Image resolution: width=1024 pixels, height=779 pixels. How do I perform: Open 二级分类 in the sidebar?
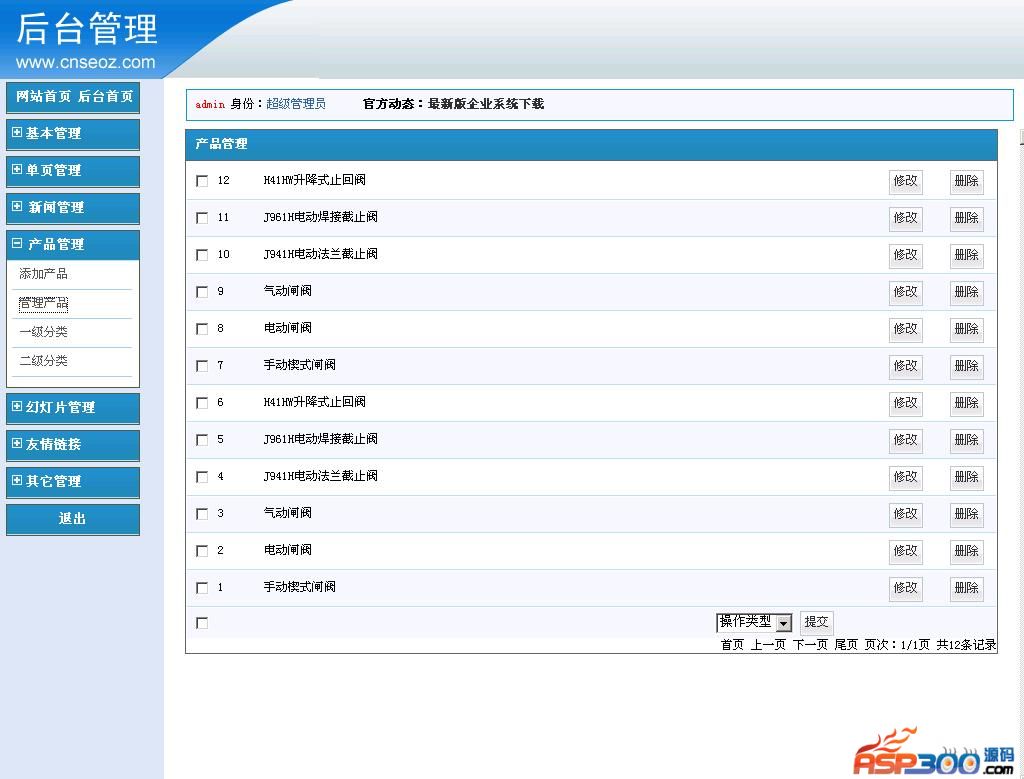pos(43,360)
